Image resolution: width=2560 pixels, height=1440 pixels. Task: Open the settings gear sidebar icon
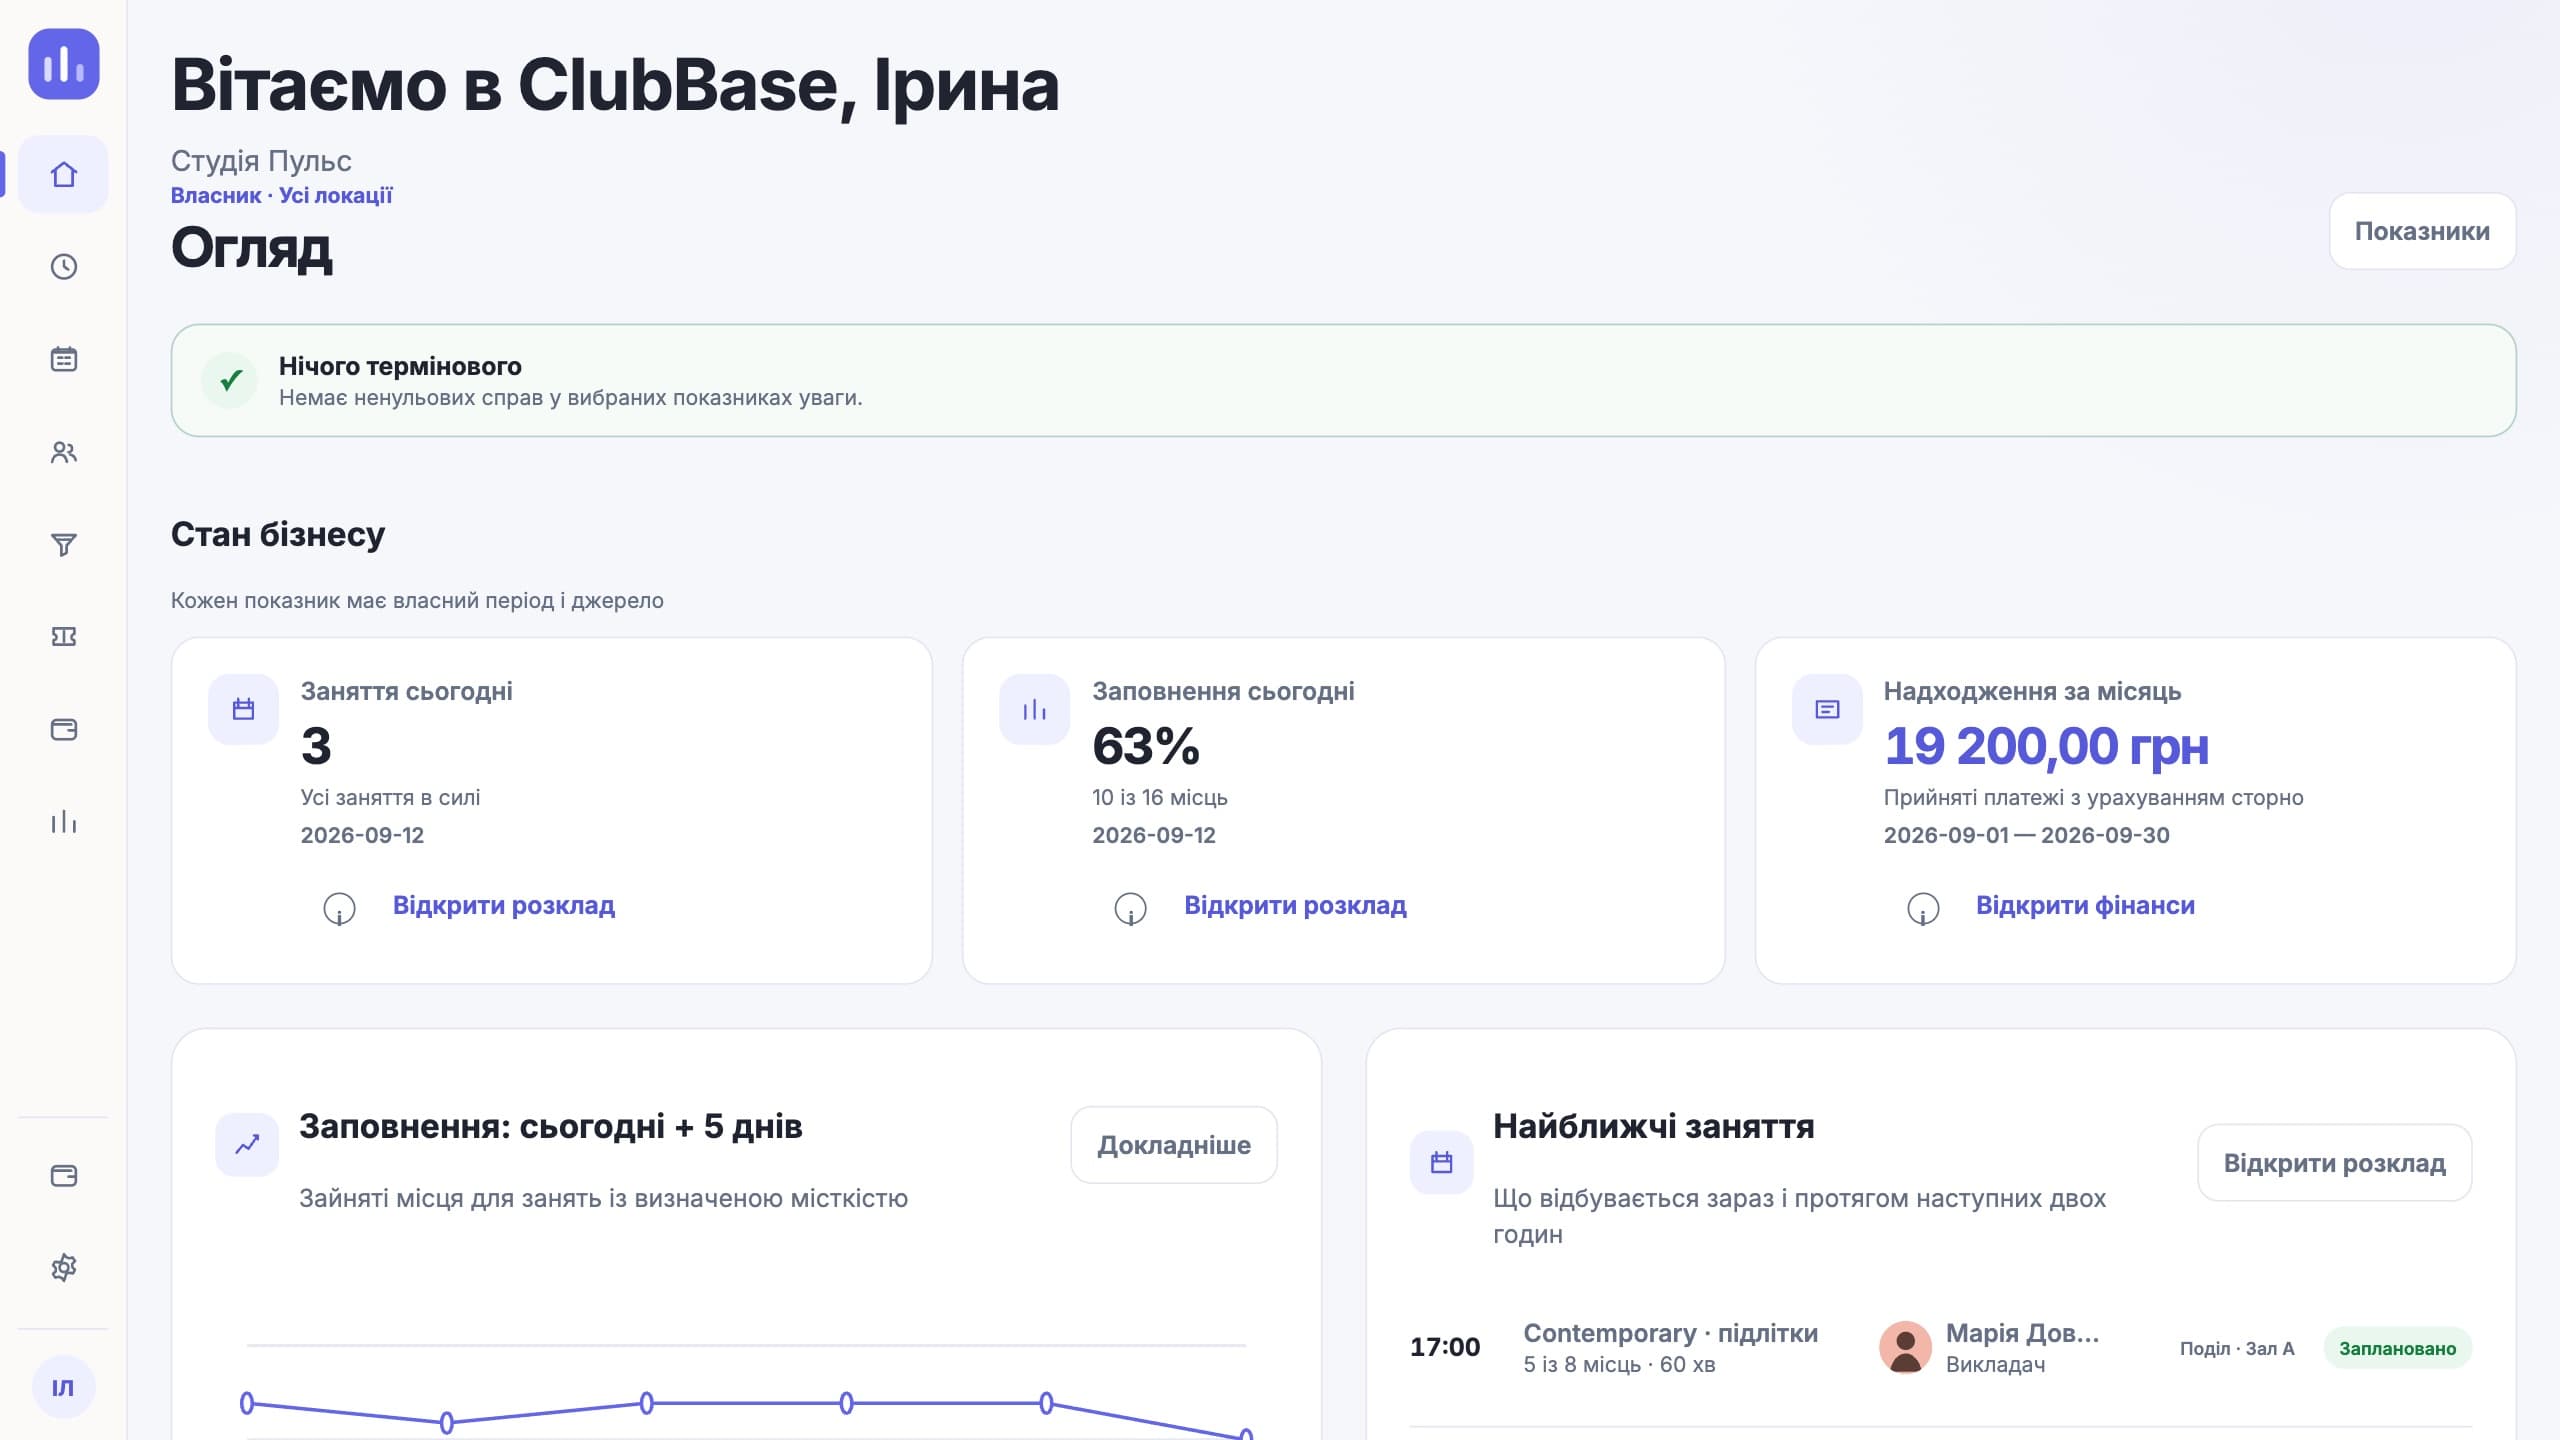pos(64,1268)
